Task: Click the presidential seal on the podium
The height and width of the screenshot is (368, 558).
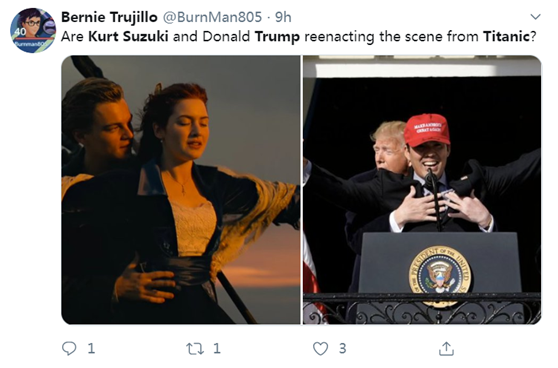Action: point(440,274)
